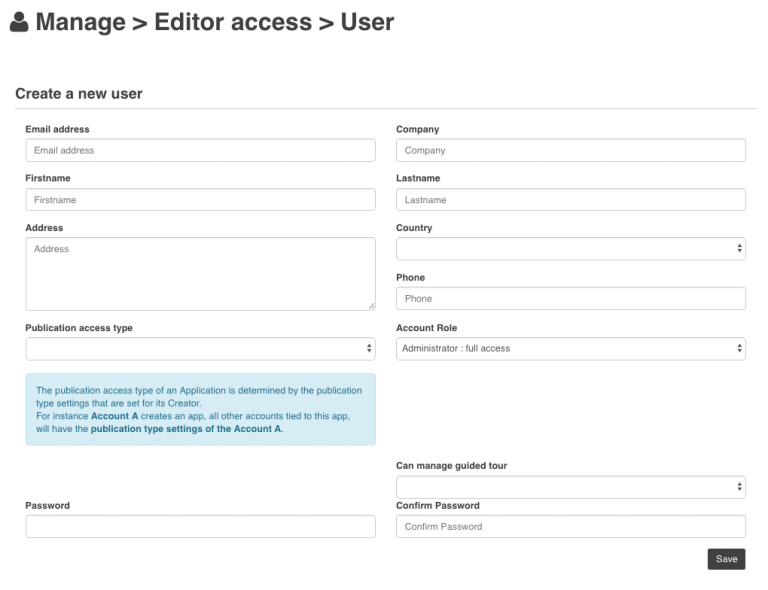
Task: Click the 'Create a new user' section heading
Action: pos(79,94)
